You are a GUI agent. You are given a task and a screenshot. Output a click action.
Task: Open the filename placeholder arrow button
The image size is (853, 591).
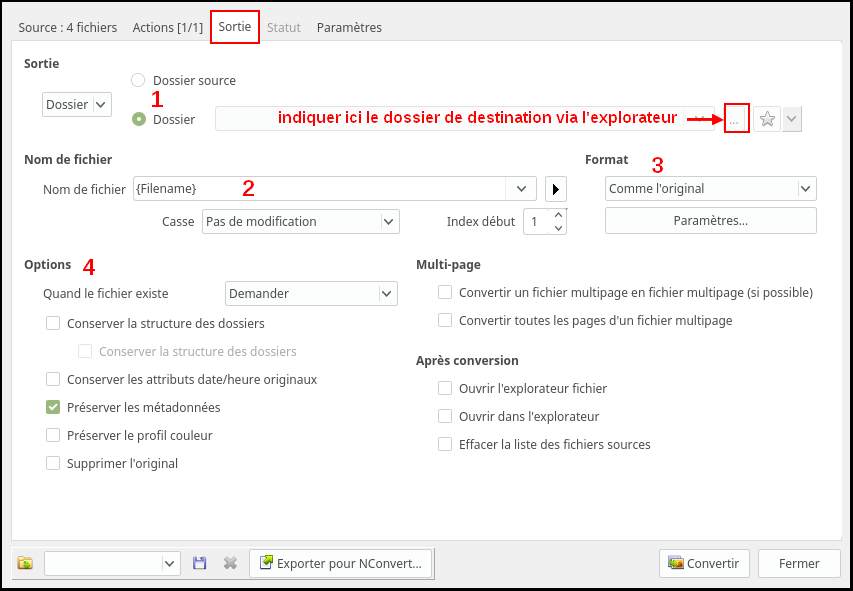tap(556, 188)
